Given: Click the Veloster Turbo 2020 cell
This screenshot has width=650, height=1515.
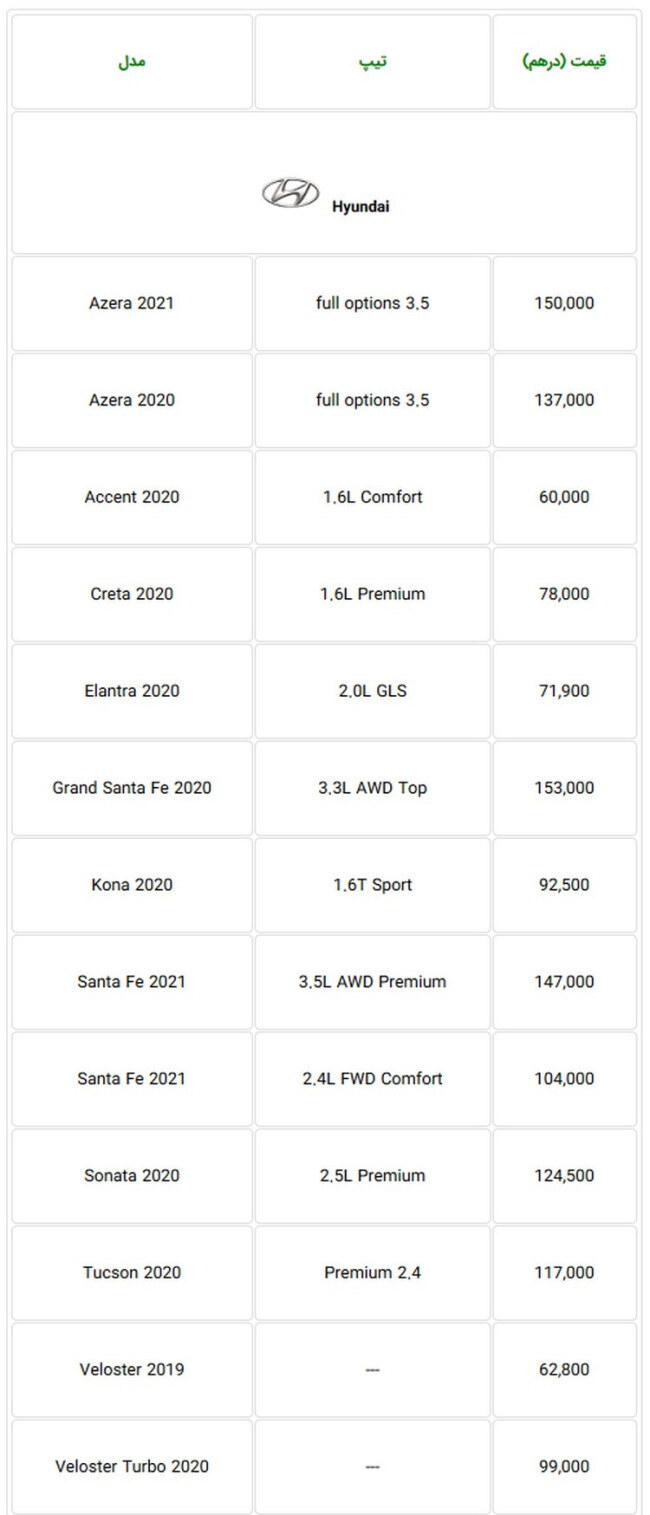Looking at the screenshot, I should (132, 1467).
